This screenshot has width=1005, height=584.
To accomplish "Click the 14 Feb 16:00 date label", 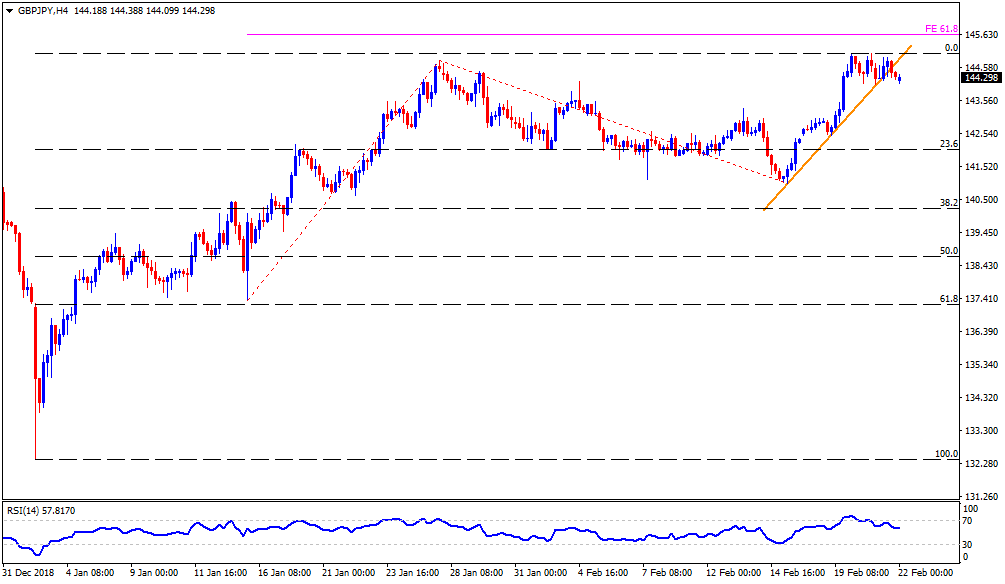I will 798,574.
